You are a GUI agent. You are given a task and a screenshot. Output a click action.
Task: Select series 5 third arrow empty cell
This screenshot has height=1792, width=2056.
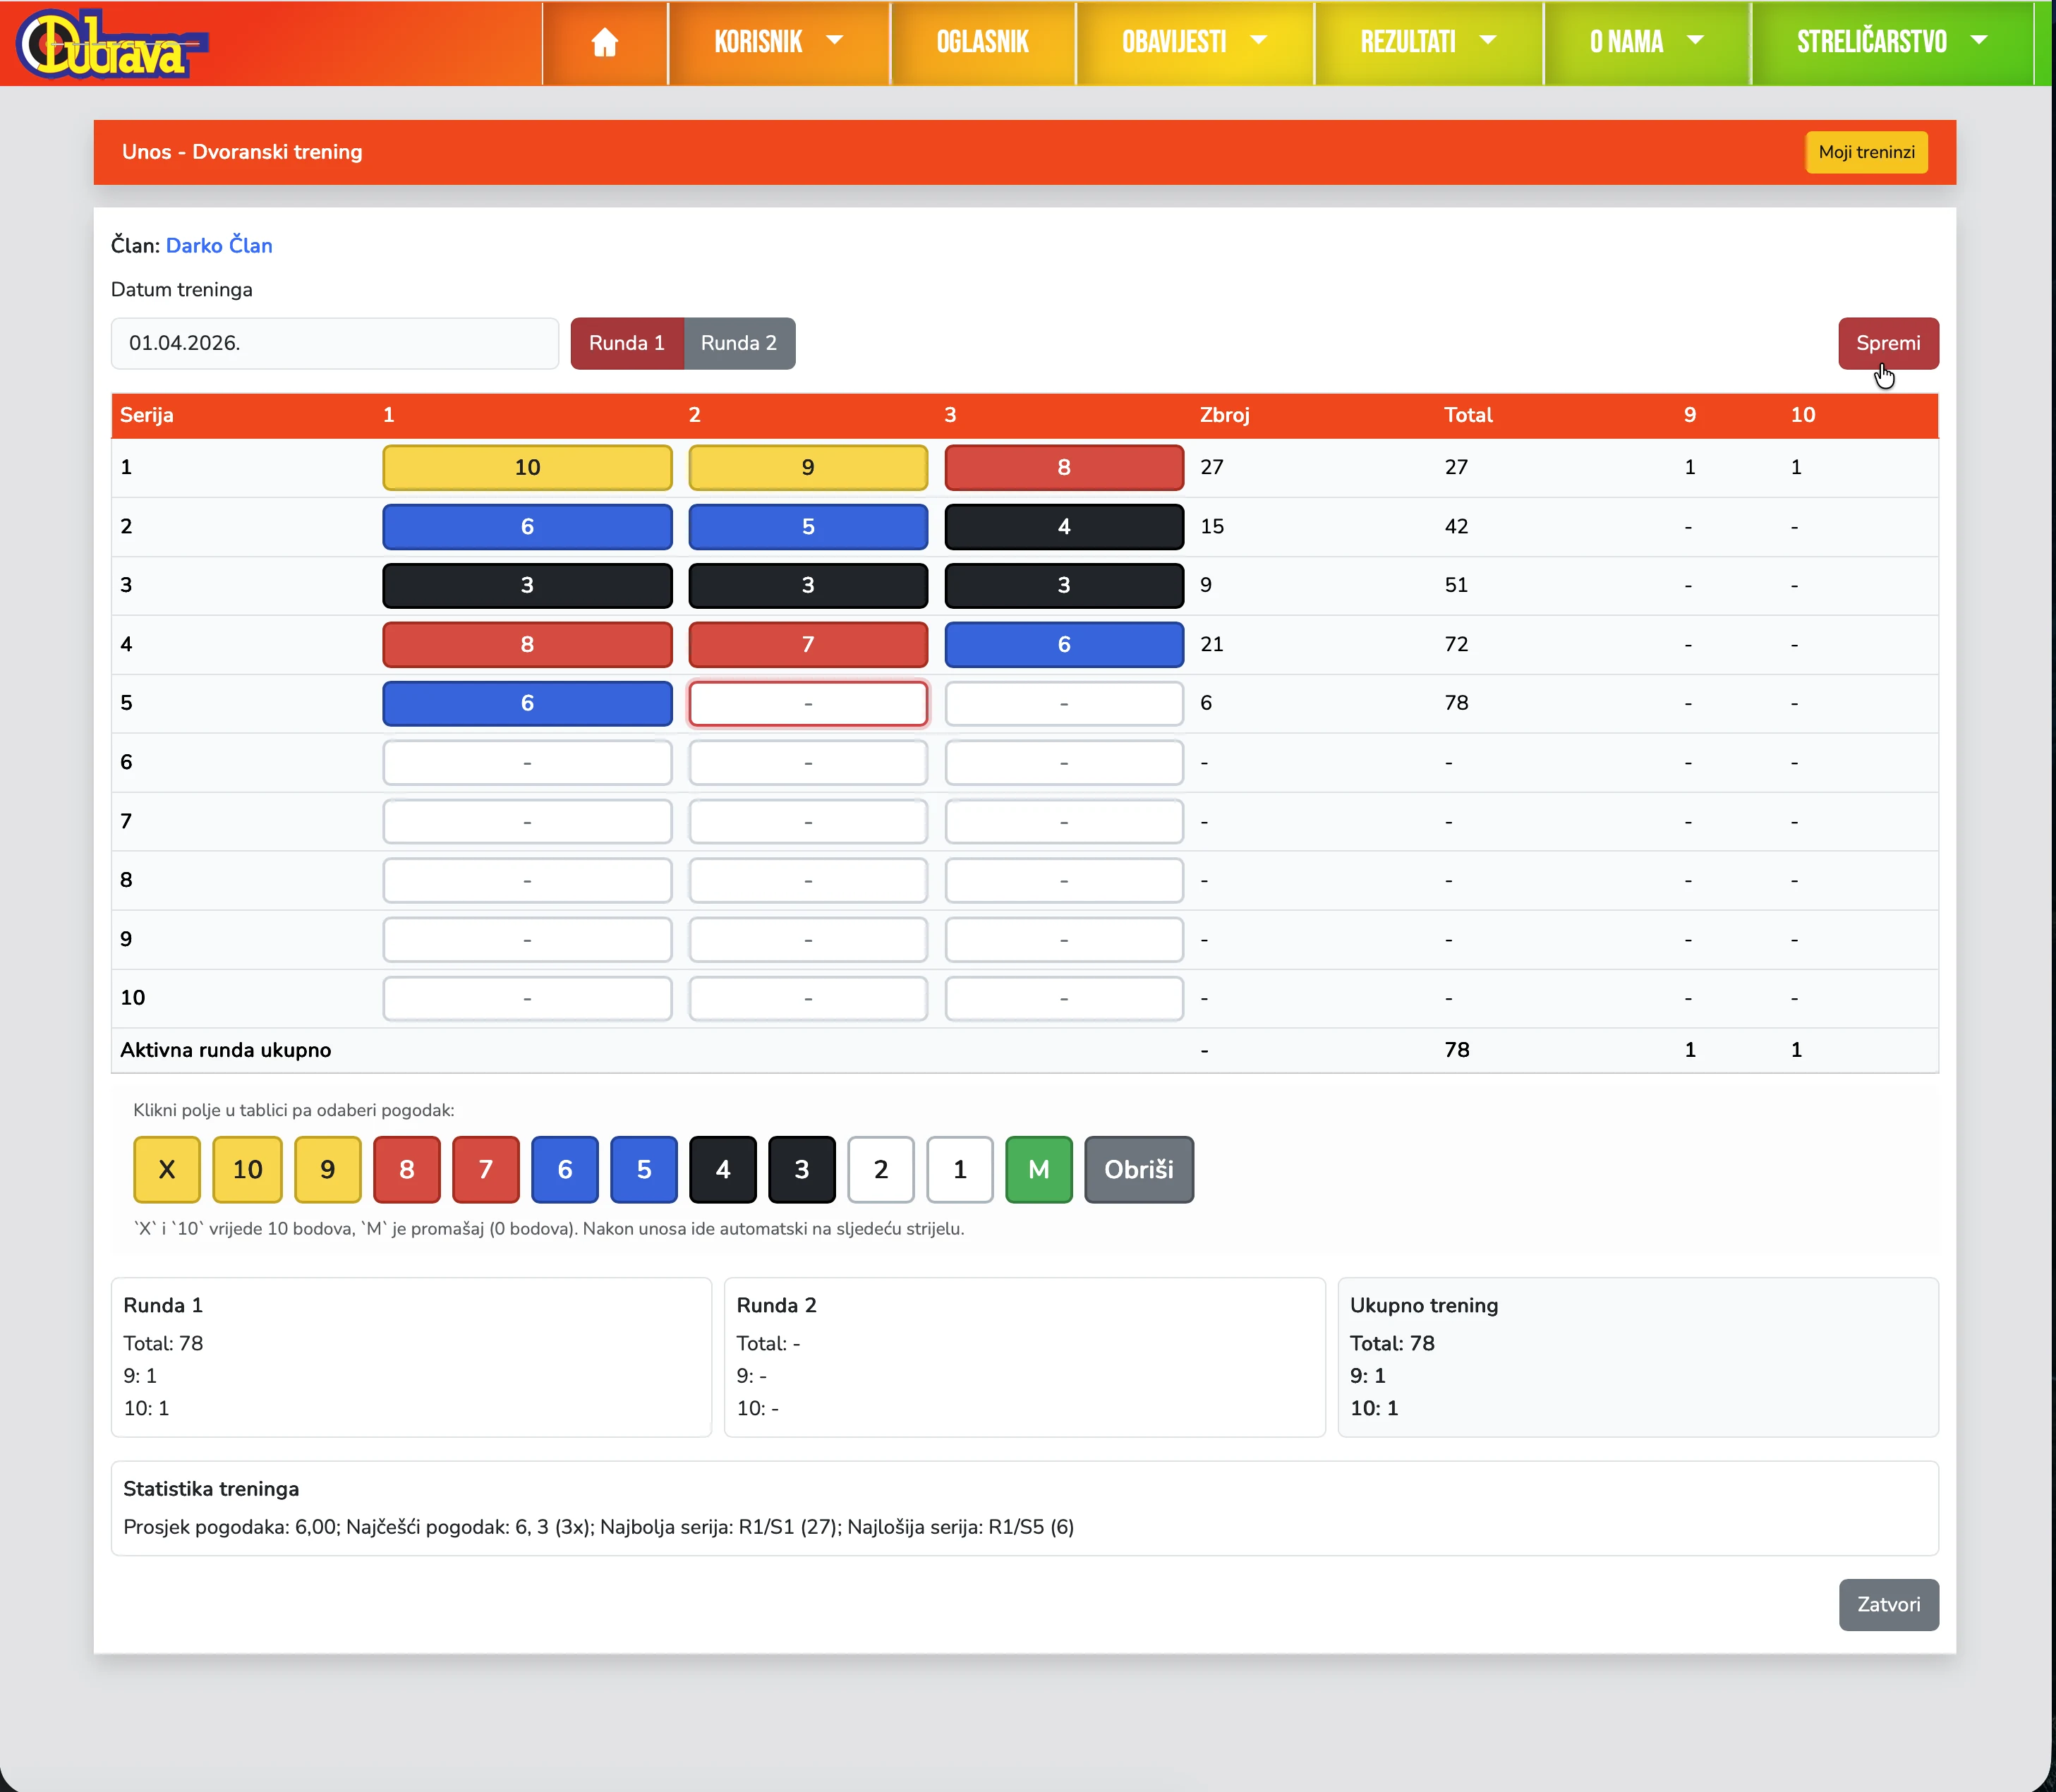tap(1063, 703)
